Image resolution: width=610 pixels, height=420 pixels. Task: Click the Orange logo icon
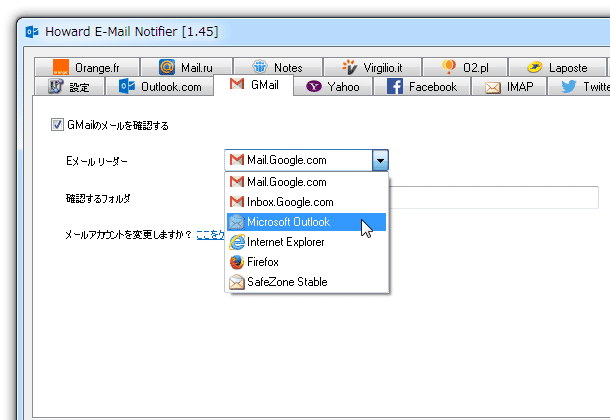point(61,67)
